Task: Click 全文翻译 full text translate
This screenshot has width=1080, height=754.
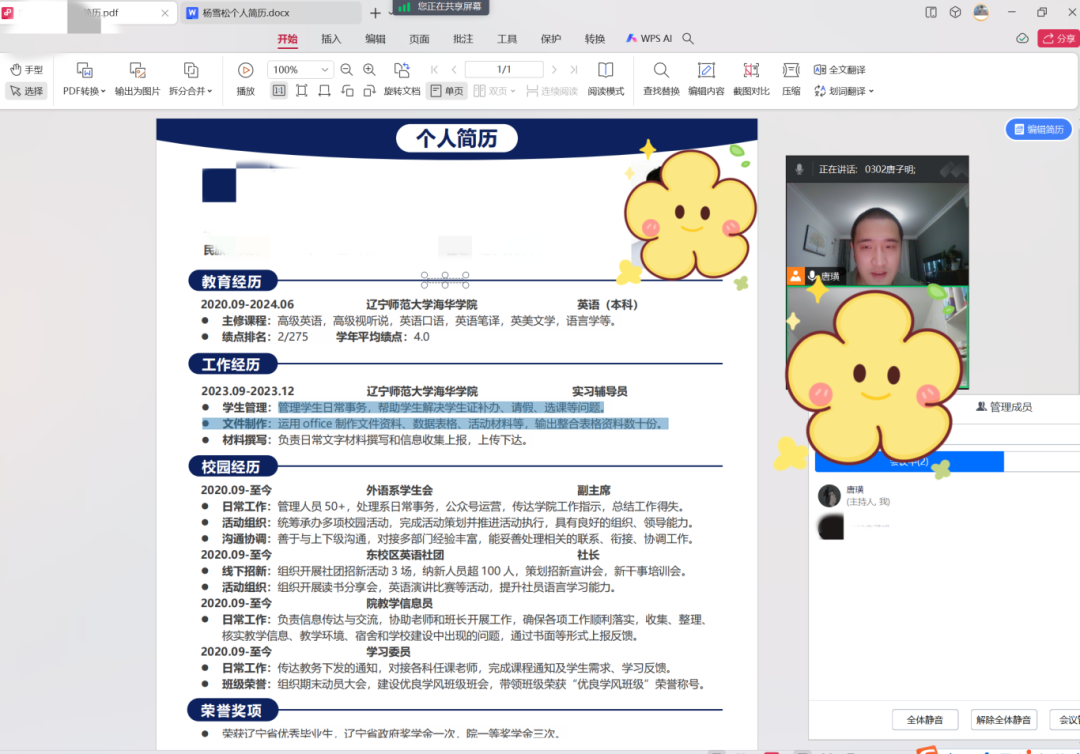Action: point(840,70)
